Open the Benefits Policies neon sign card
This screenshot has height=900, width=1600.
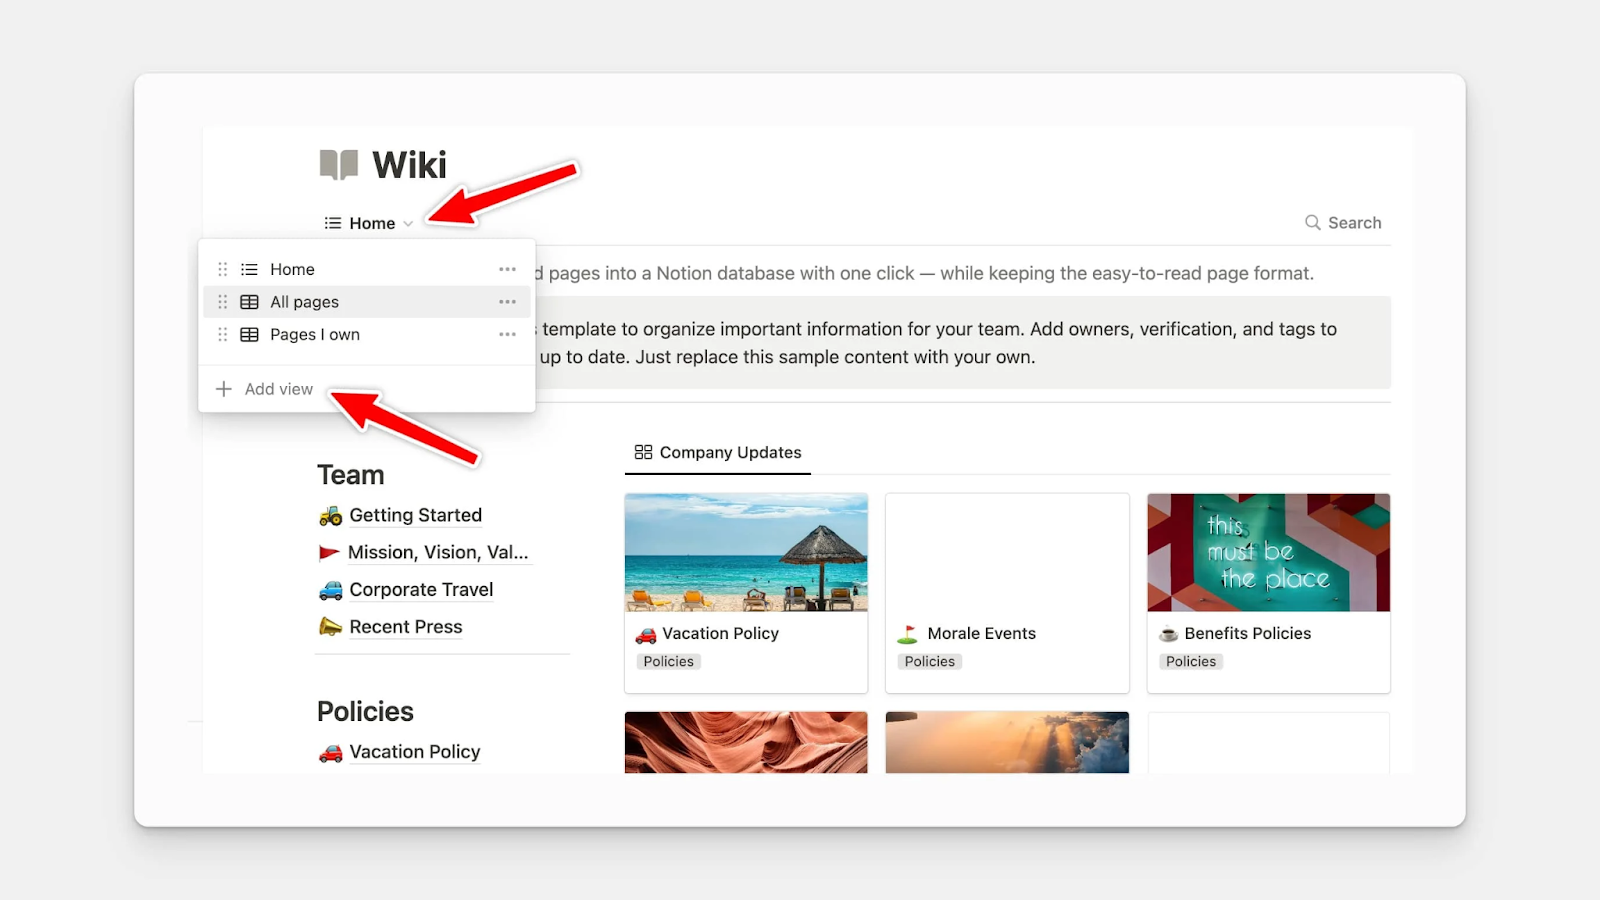(x=1268, y=552)
